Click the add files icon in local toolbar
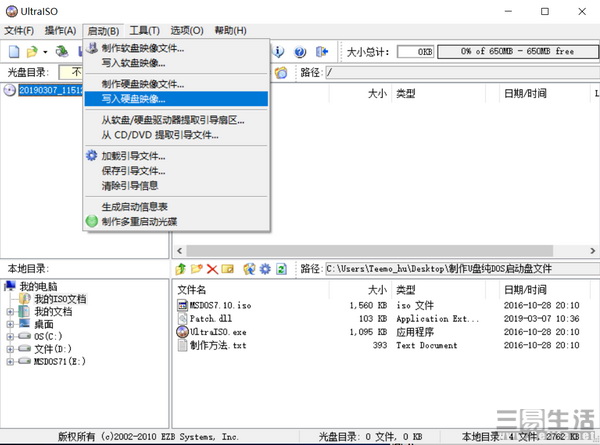Viewport: 600px width, 445px height. [249, 269]
